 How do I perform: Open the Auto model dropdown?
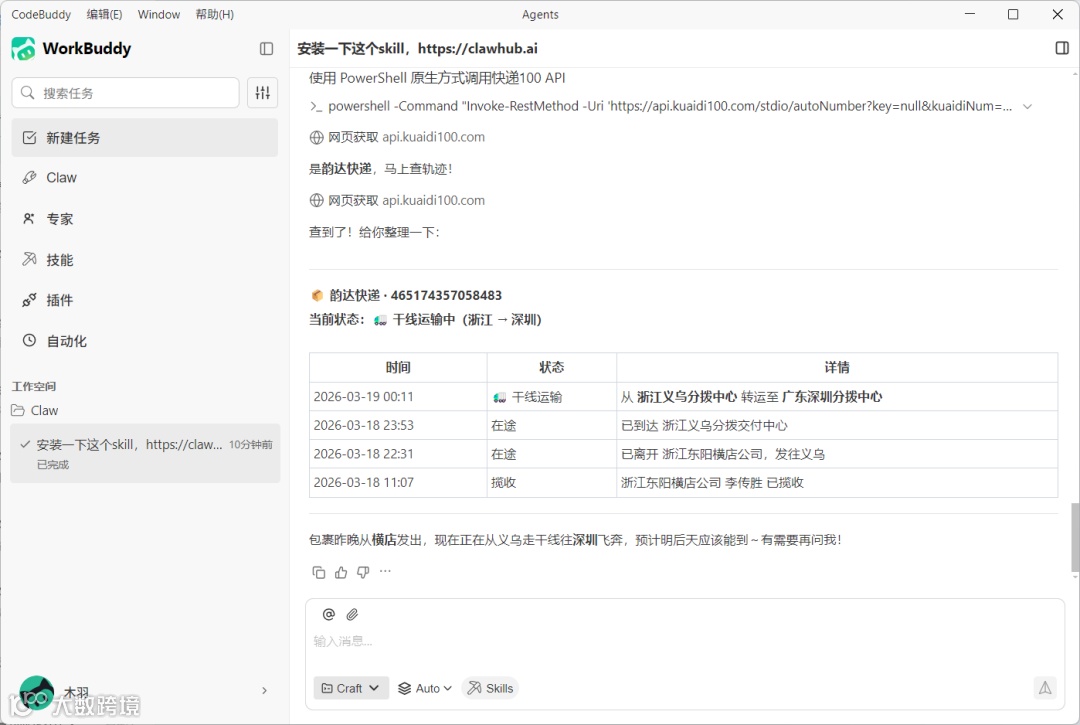pos(425,688)
